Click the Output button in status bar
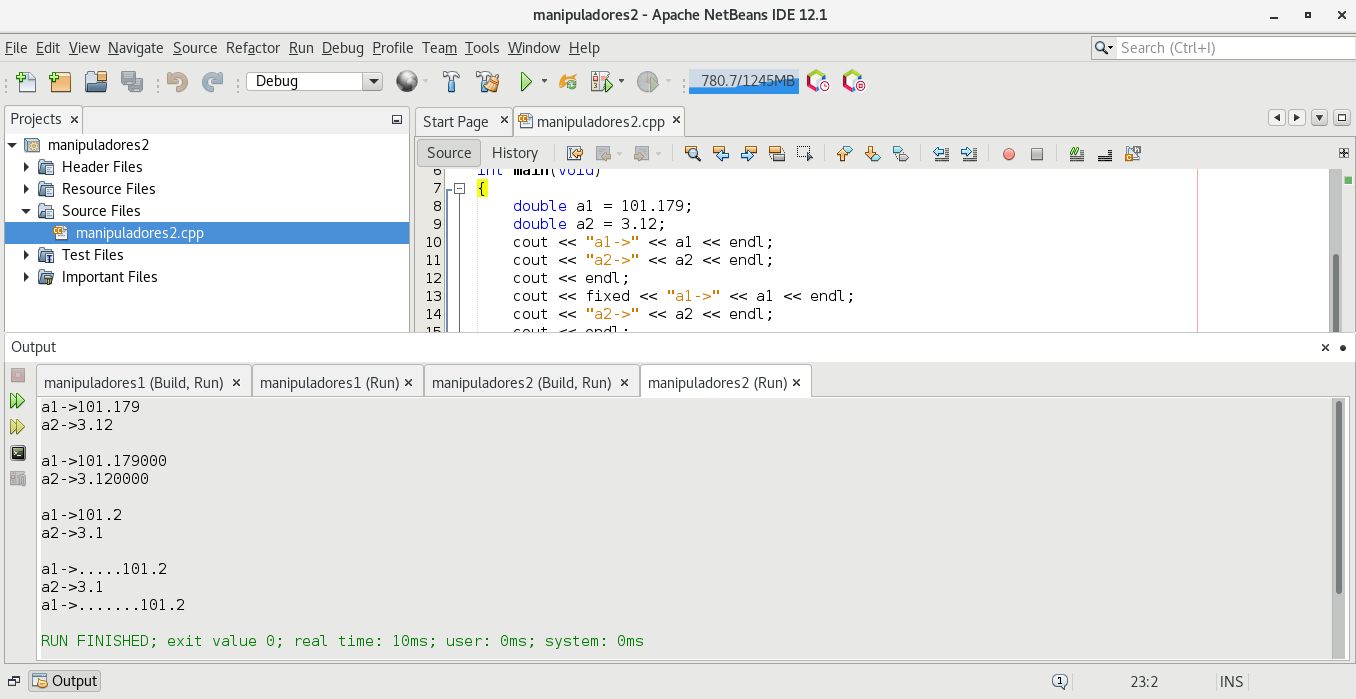Screen dimensions: 1356x699 [65, 681]
